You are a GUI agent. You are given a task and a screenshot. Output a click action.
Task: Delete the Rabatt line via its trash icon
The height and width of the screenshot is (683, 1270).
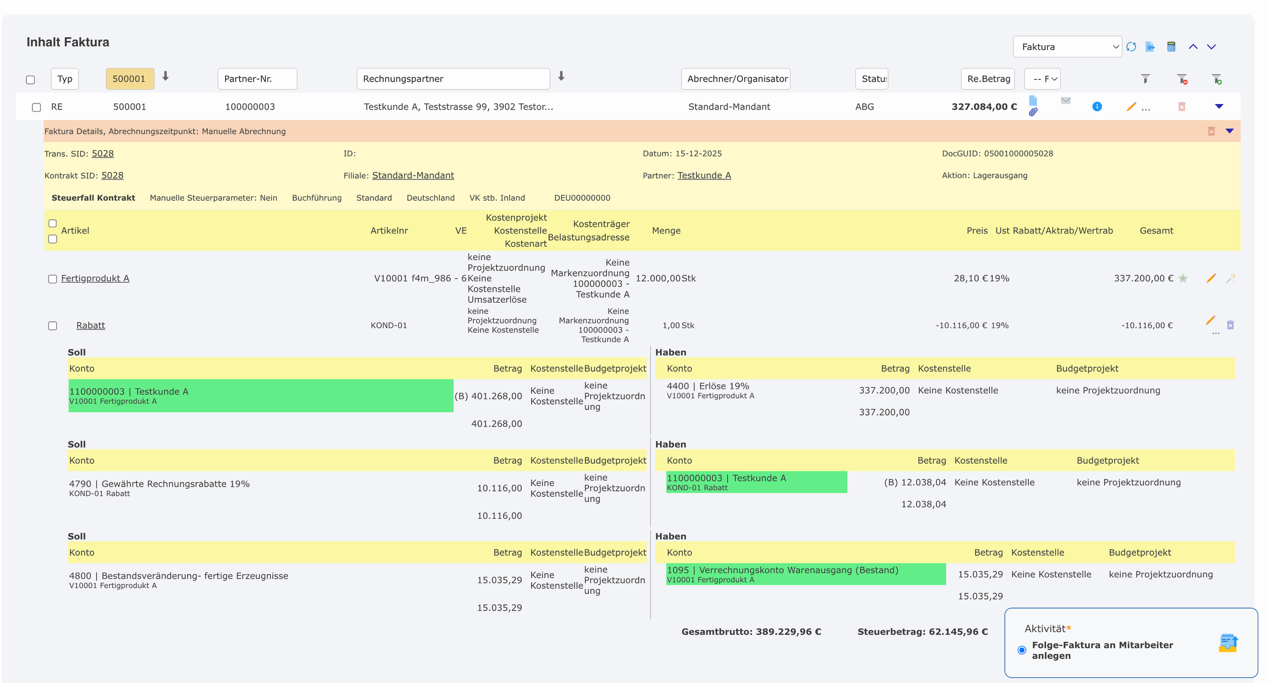pyautogui.click(x=1230, y=325)
